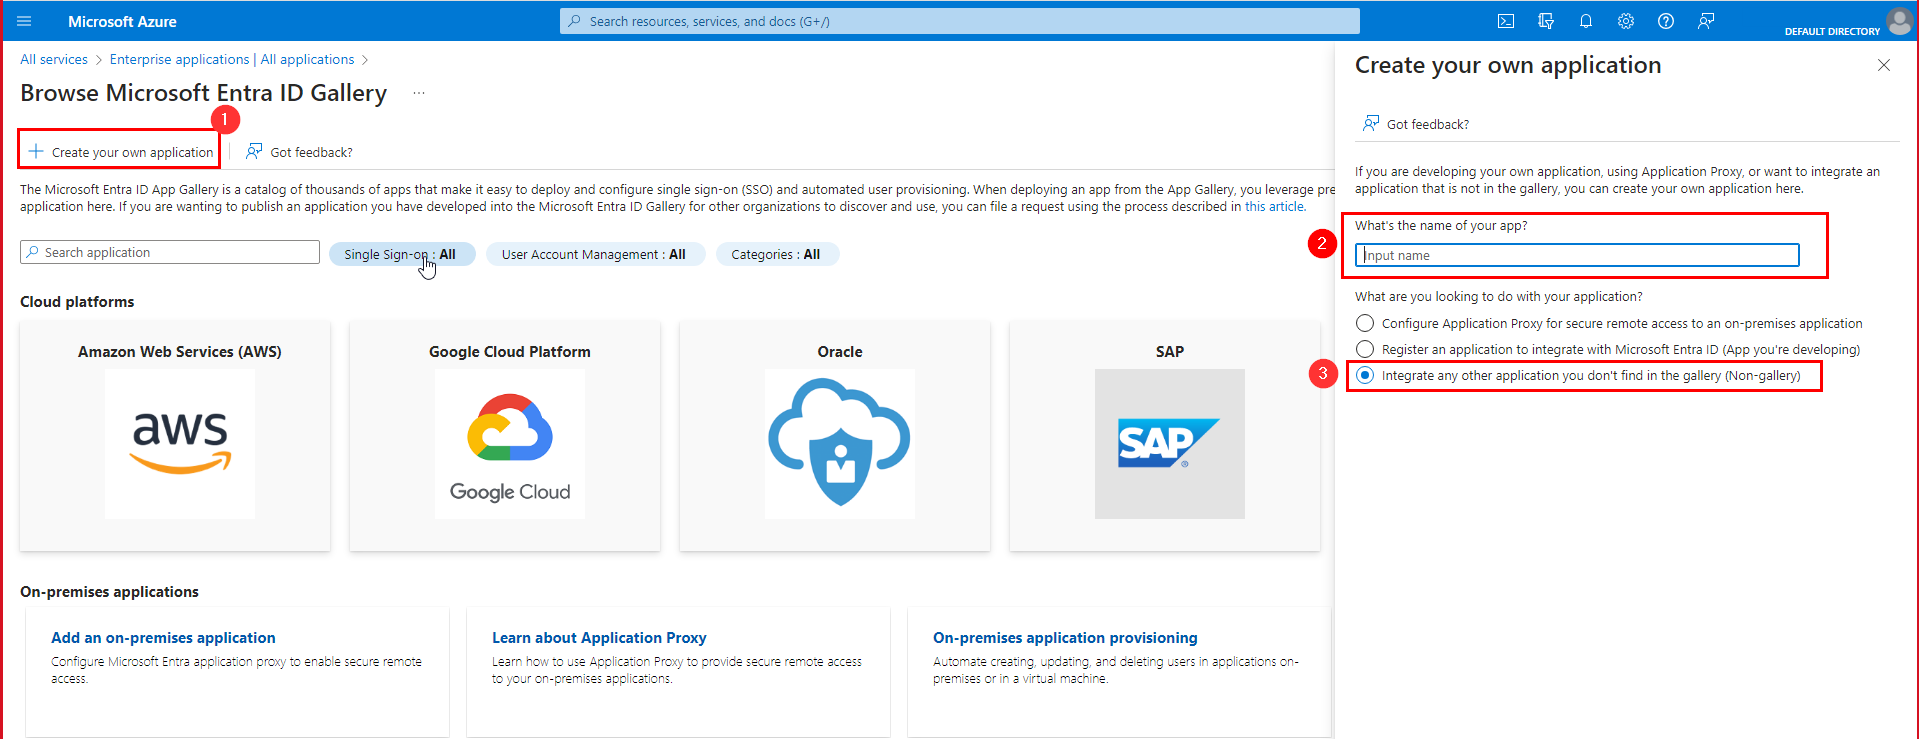Click the top bar feedback icon
Viewport: 1919px width, 739px height.
coord(1706,21)
